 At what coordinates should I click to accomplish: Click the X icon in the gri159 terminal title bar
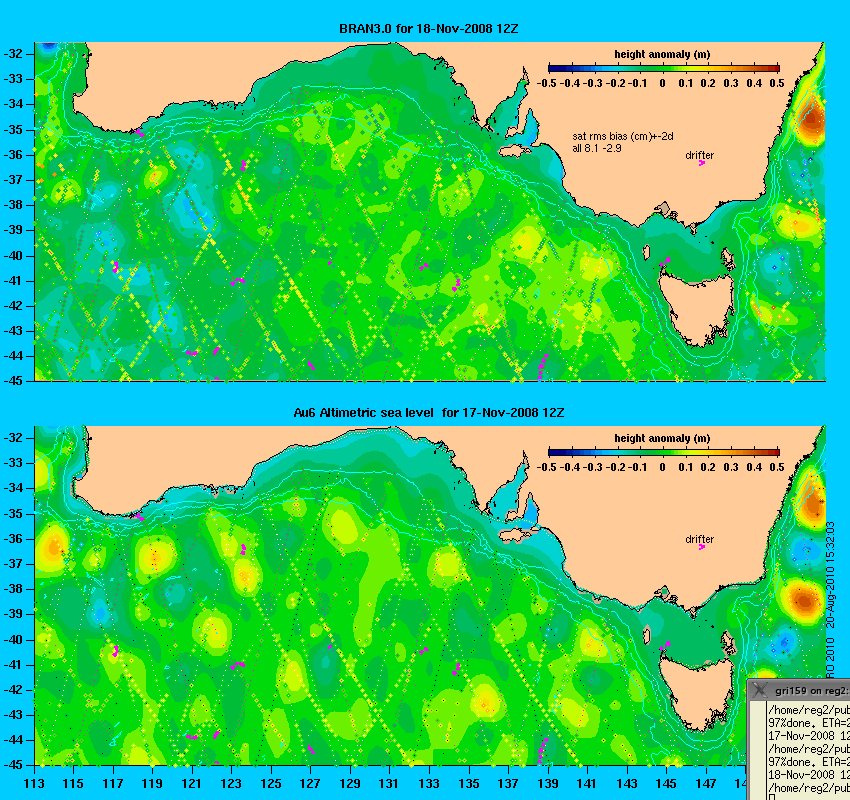(761, 690)
